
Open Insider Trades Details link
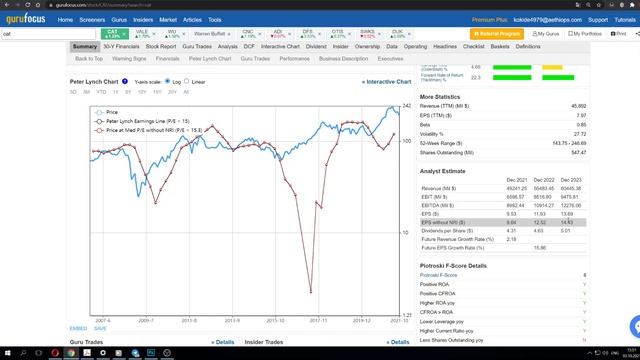tap(398, 342)
